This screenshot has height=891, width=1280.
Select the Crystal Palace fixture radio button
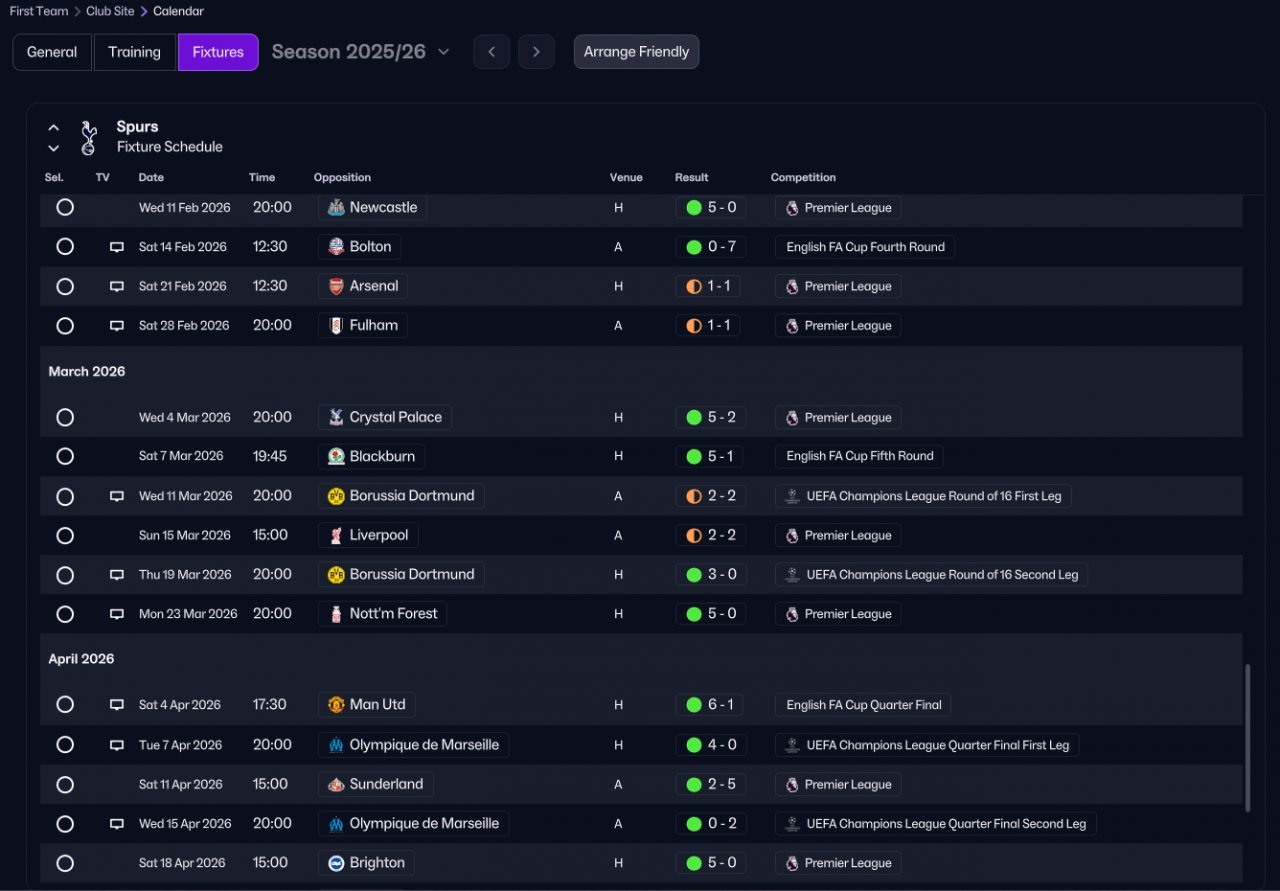[x=65, y=417]
